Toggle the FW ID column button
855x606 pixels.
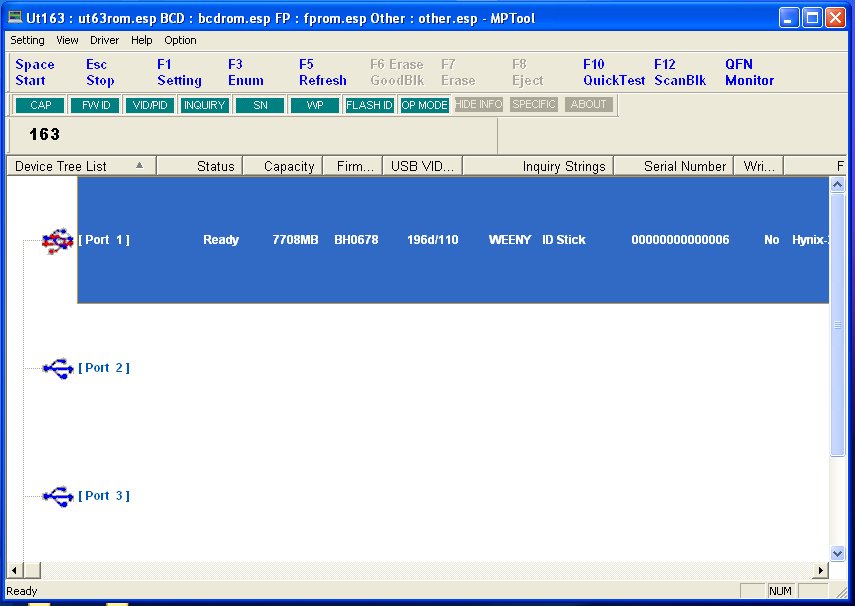click(95, 105)
